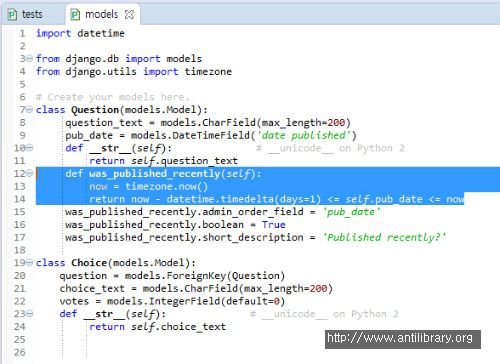Collapse the __str__ method fold at line 10

[30, 147]
